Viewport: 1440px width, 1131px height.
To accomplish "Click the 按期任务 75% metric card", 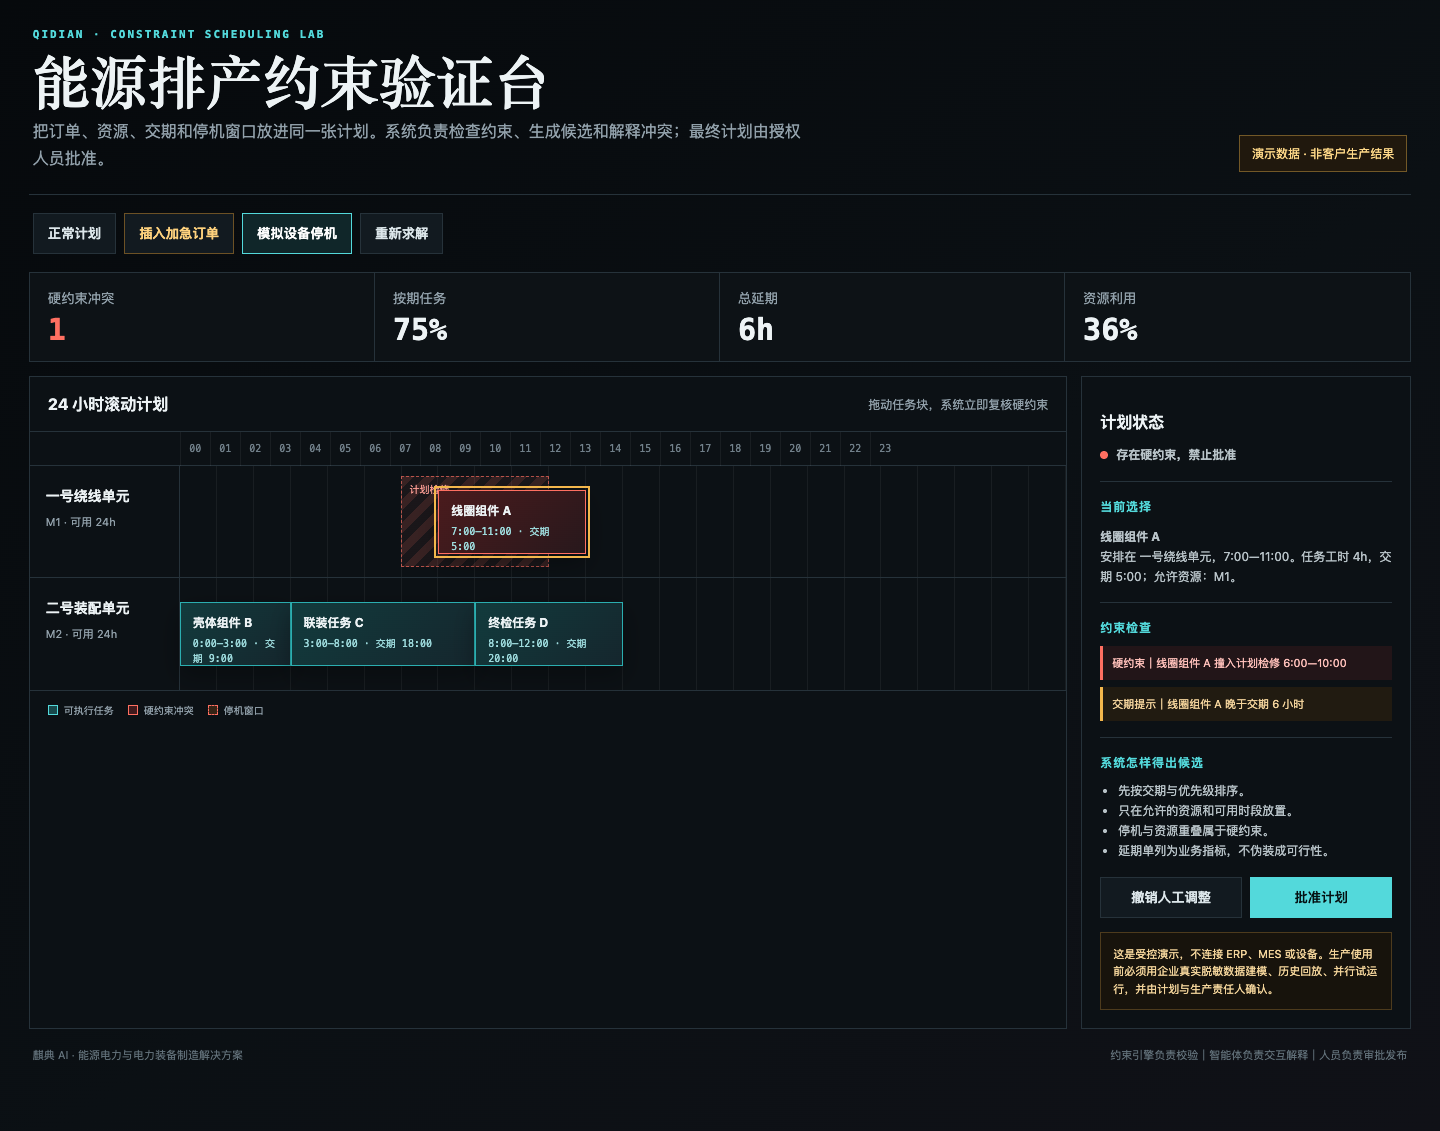I will 547,317.
